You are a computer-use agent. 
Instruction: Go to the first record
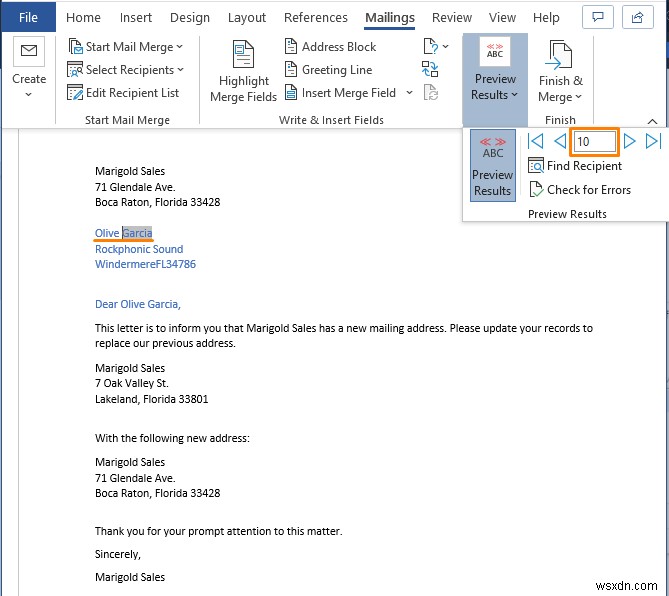(x=535, y=141)
